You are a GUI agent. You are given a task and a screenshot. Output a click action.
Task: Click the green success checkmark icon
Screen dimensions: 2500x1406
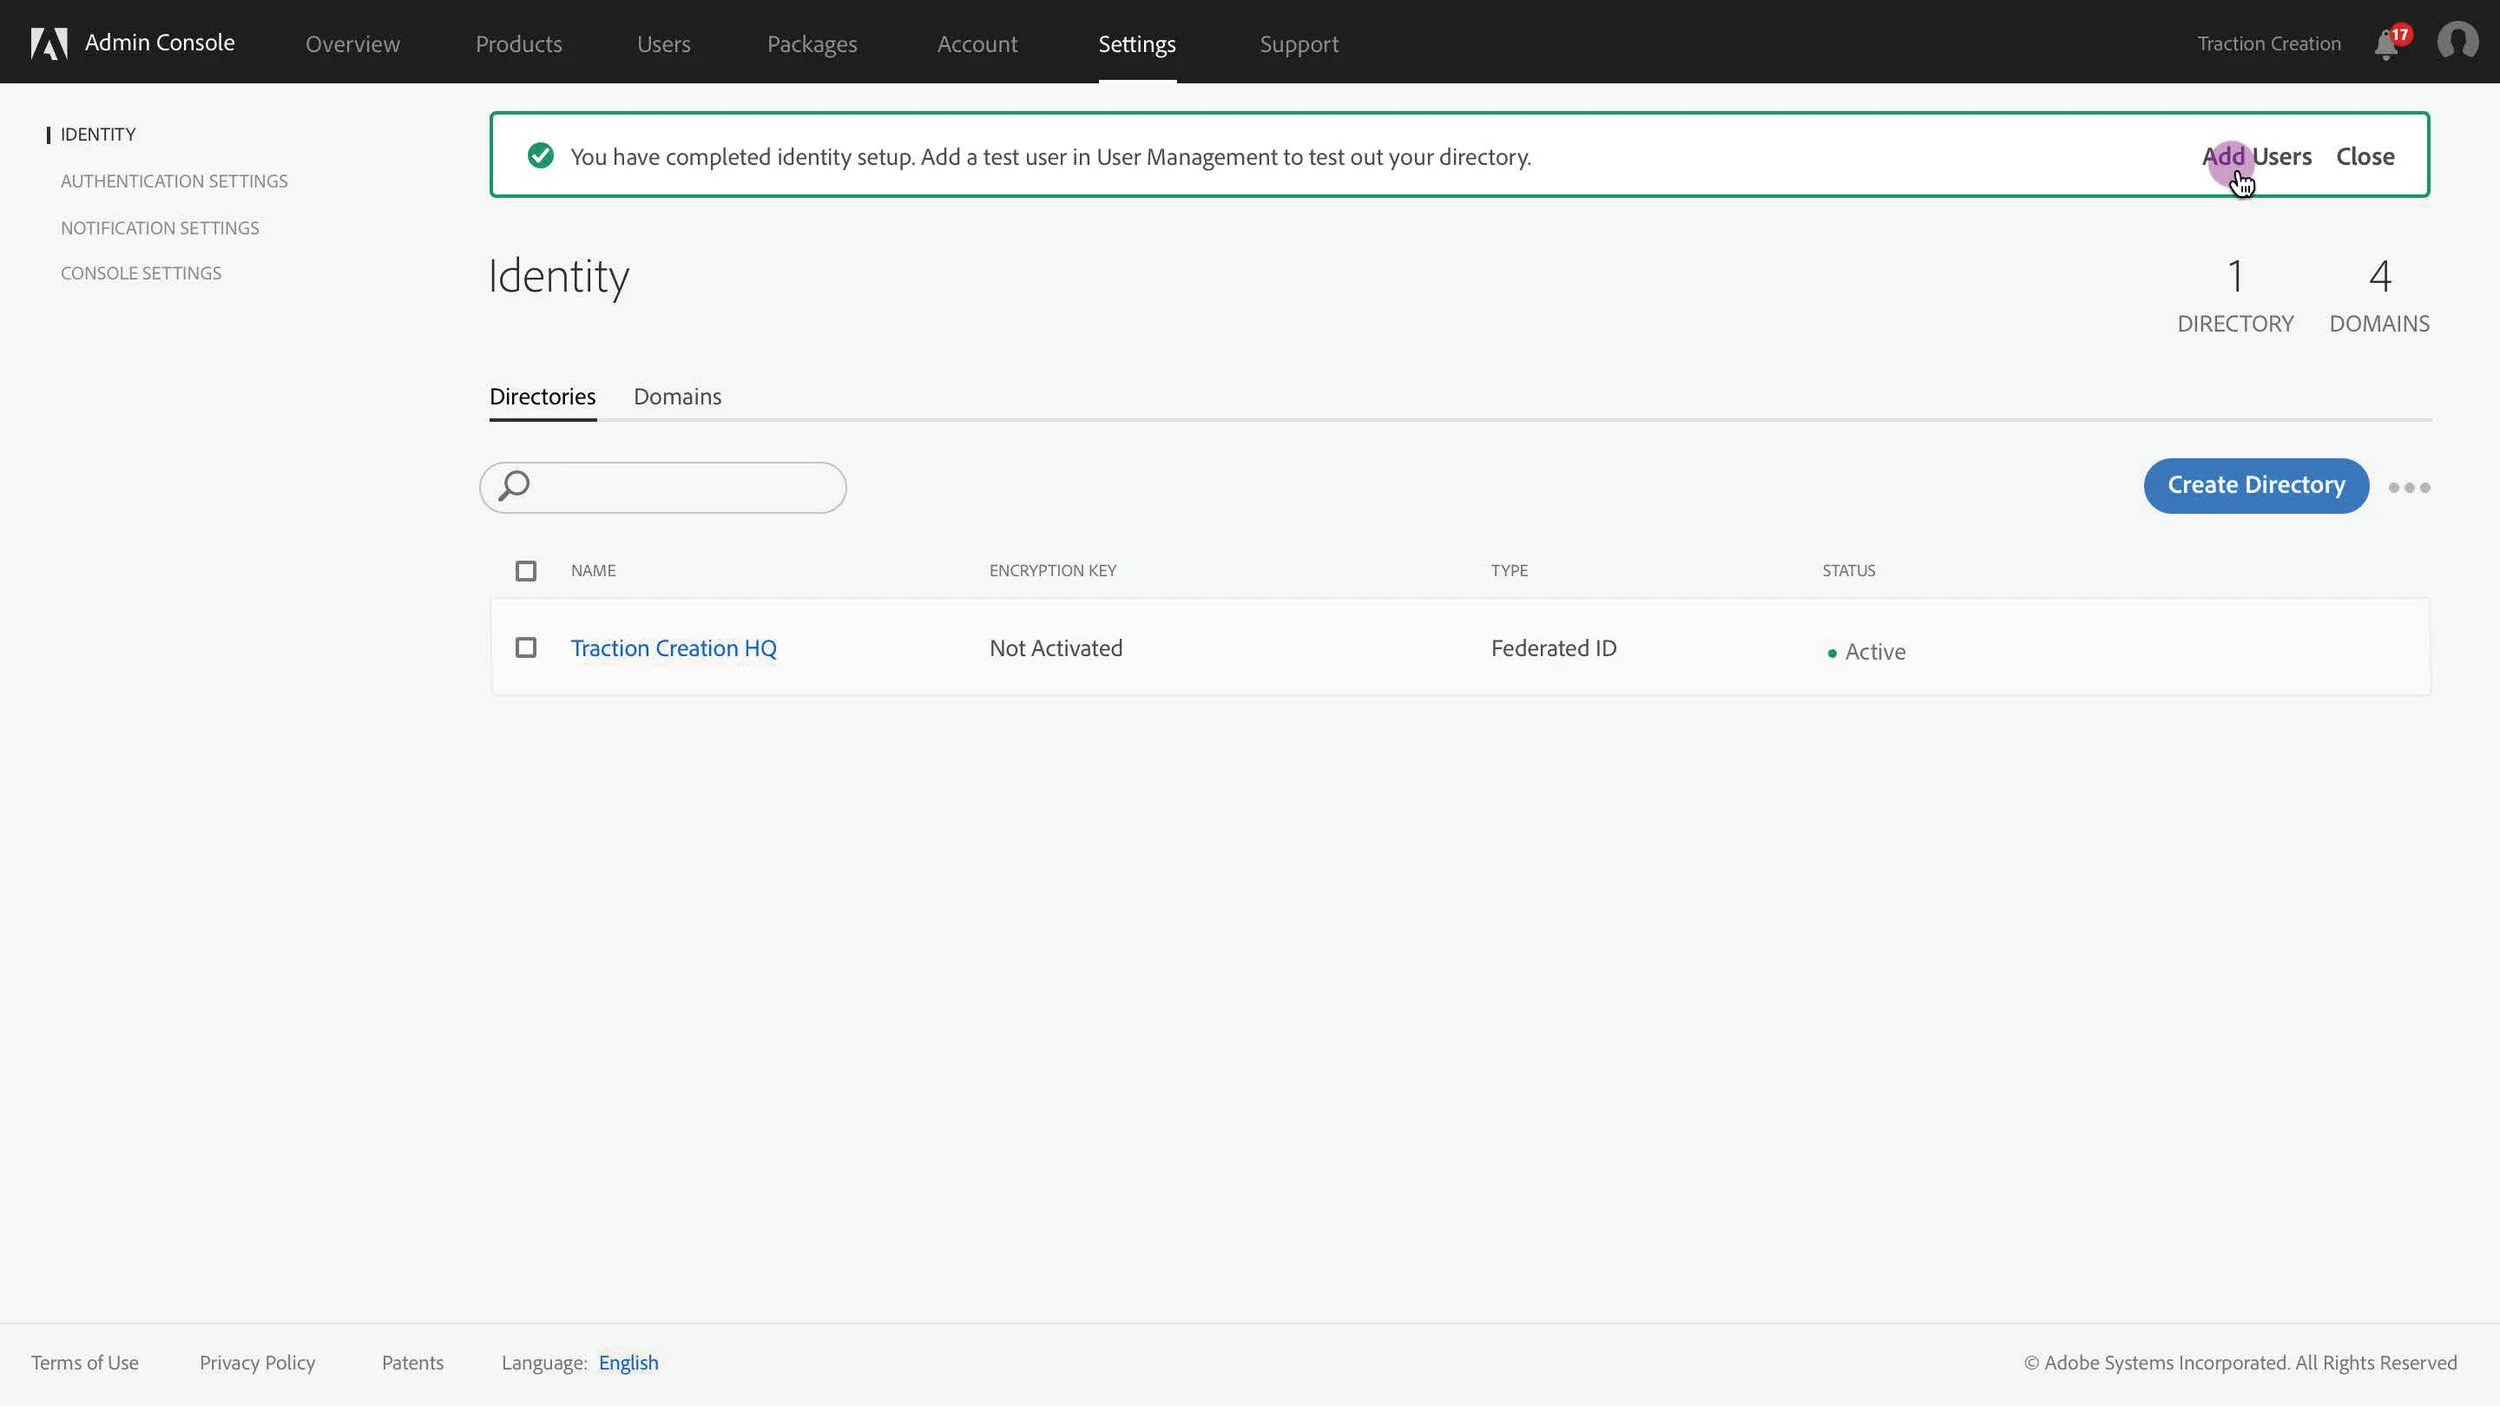pyautogui.click(x=540, y=156)
